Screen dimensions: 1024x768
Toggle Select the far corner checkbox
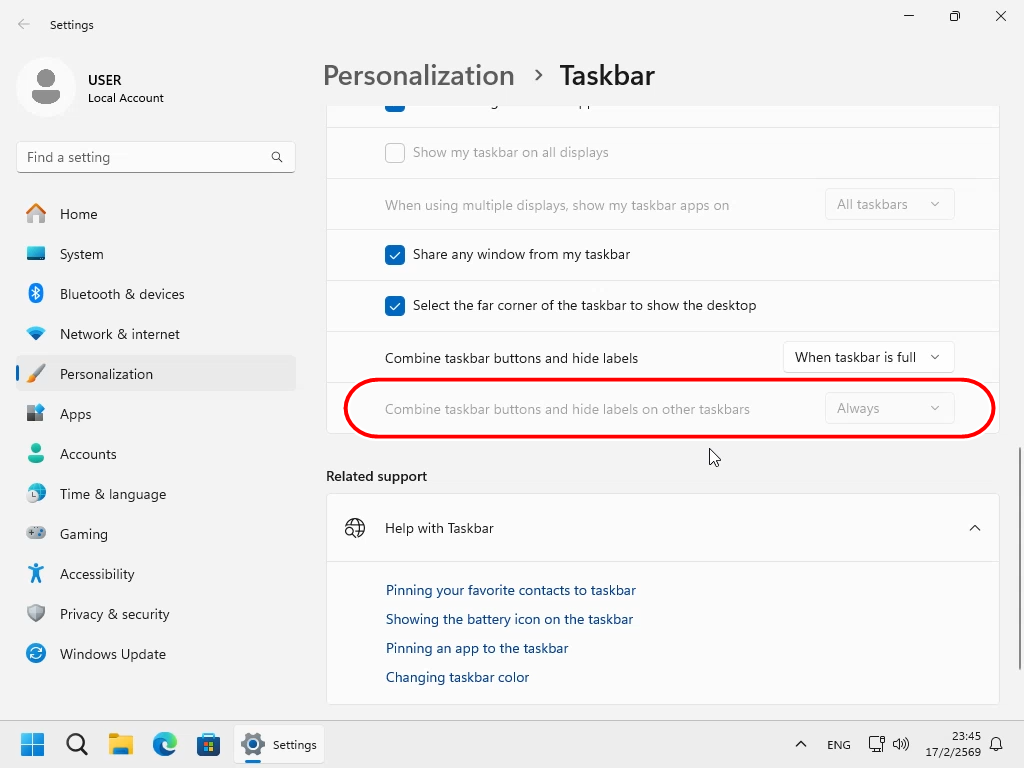[395, 306]
